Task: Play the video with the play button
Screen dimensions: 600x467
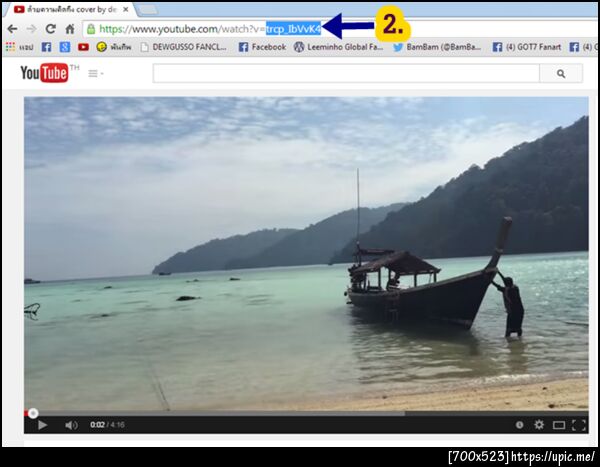Action: (42, 425)
